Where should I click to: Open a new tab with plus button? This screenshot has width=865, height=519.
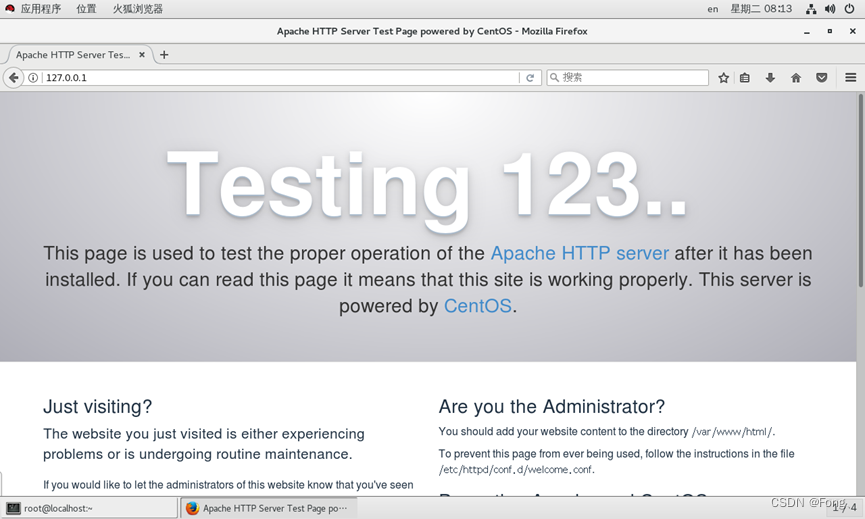pyautogui.click(x=164, y=55)
